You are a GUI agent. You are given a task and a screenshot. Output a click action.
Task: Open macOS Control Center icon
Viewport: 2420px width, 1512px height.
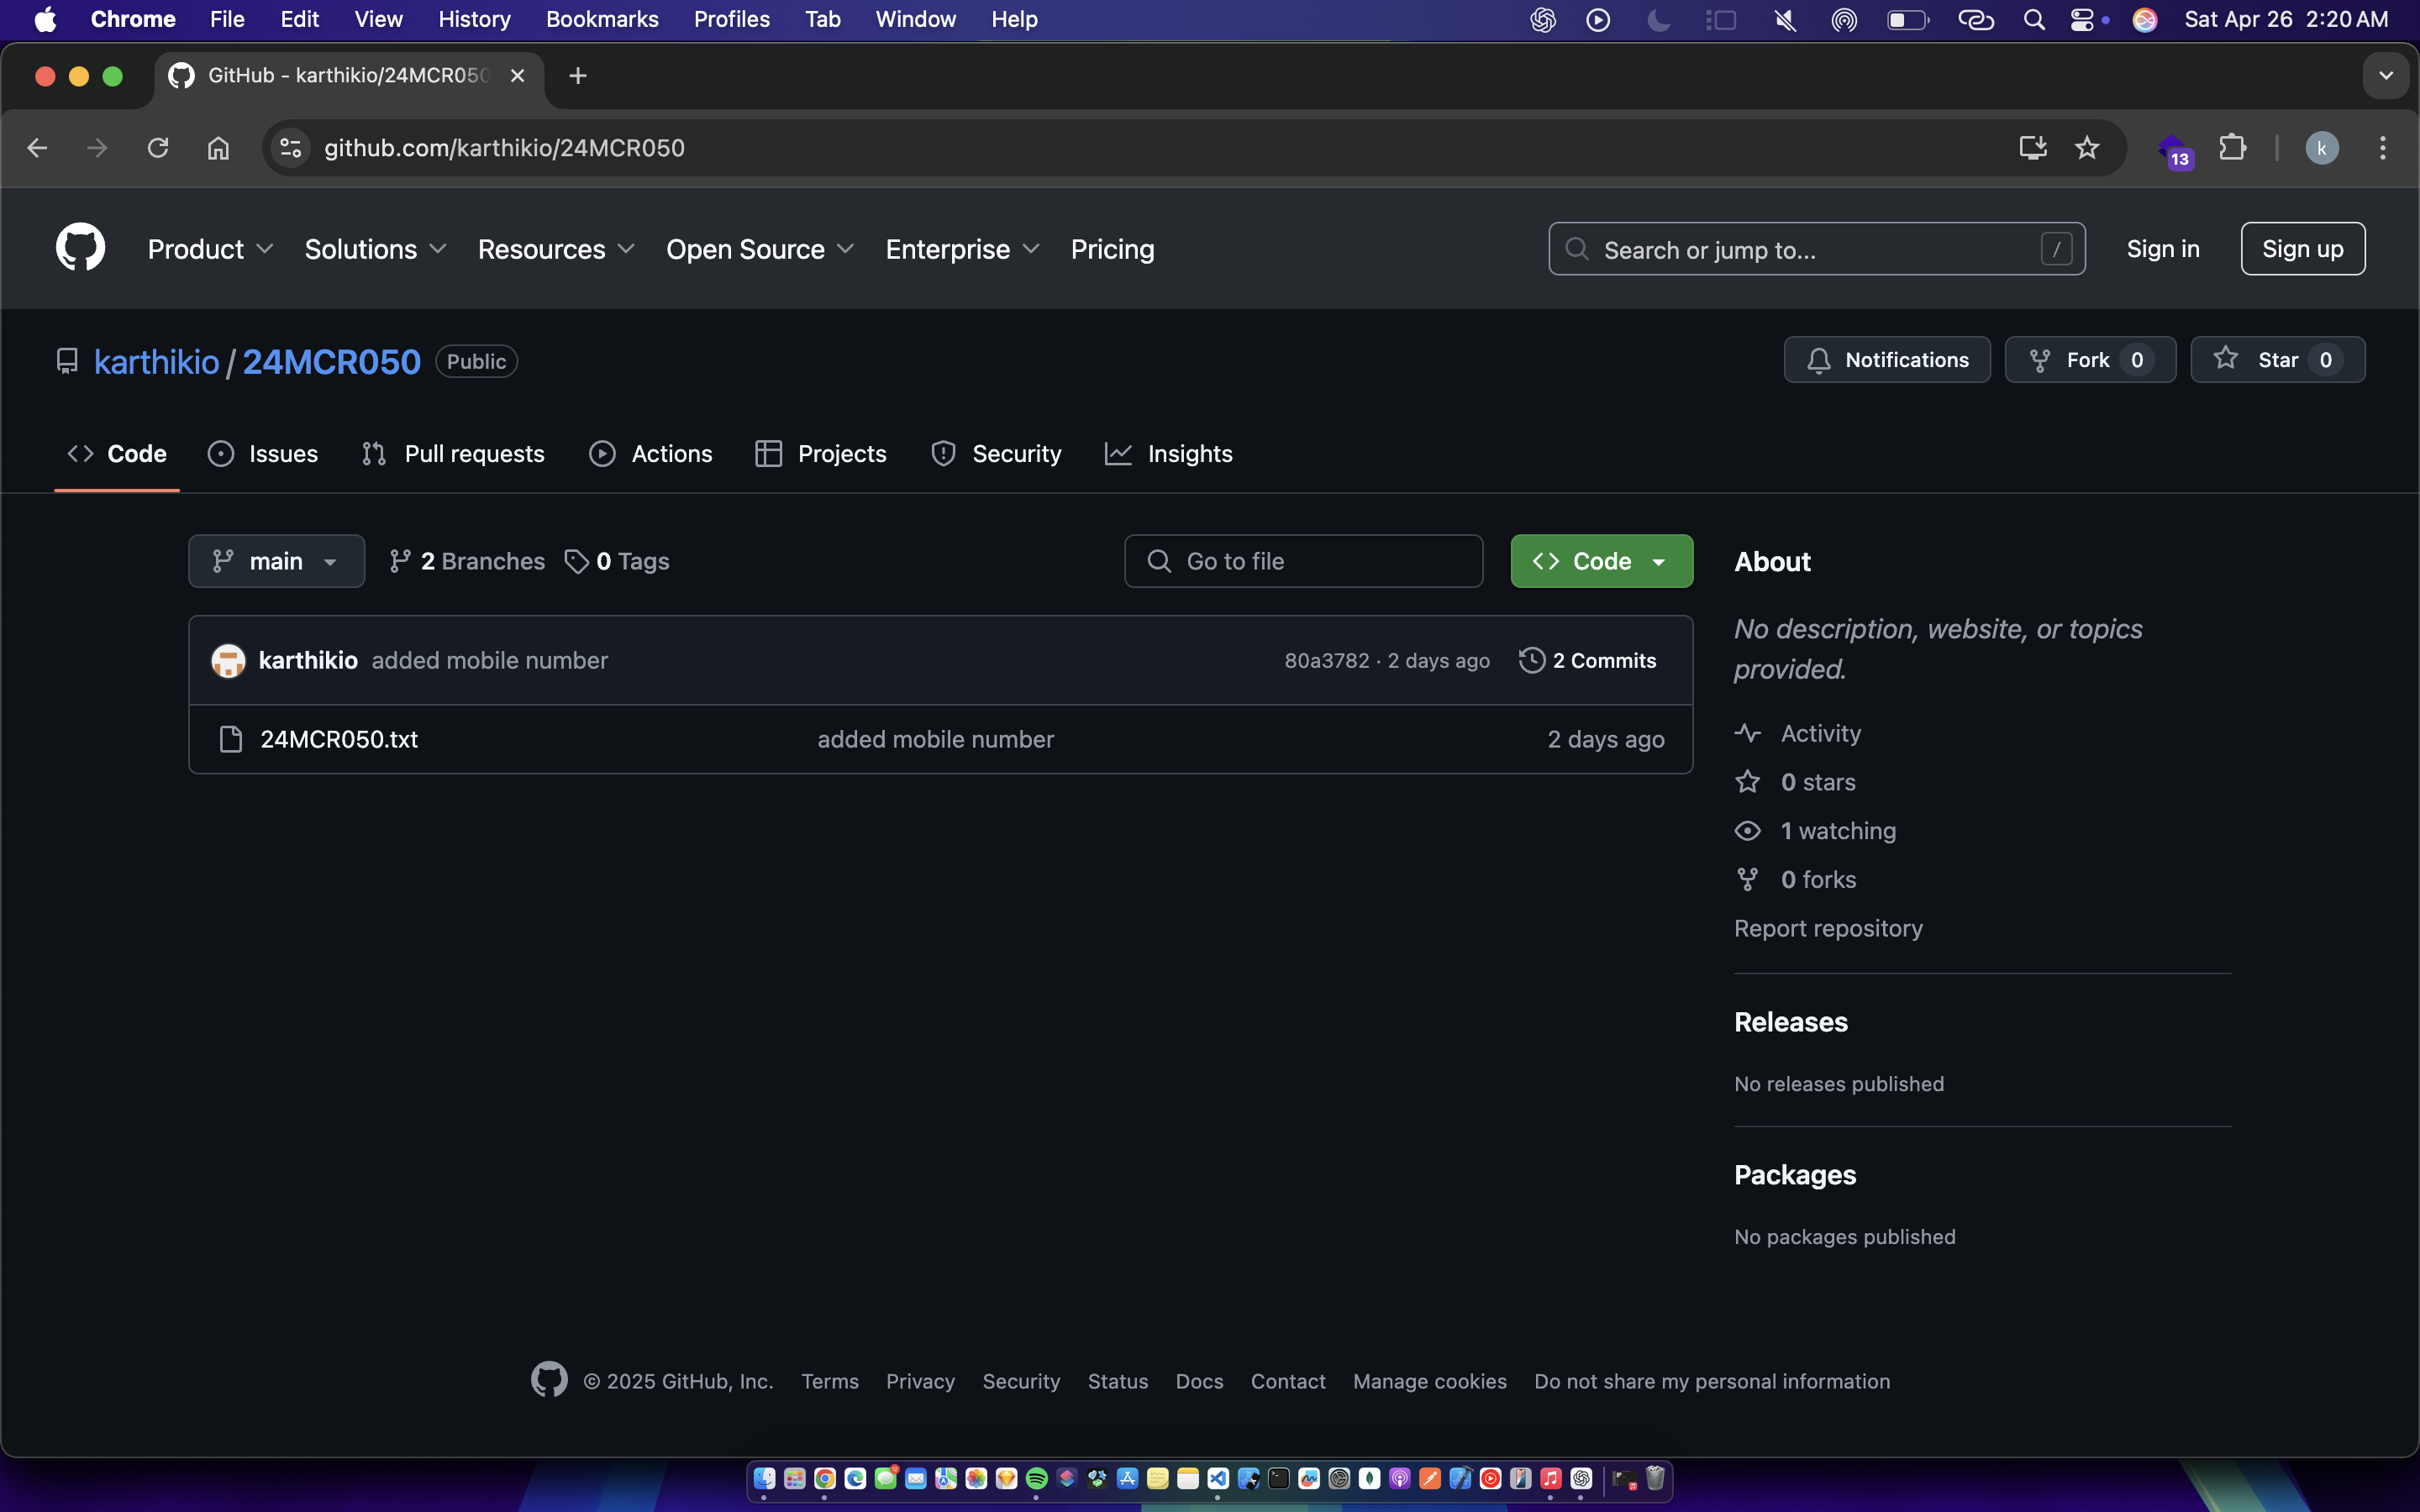click(2082, 20)
